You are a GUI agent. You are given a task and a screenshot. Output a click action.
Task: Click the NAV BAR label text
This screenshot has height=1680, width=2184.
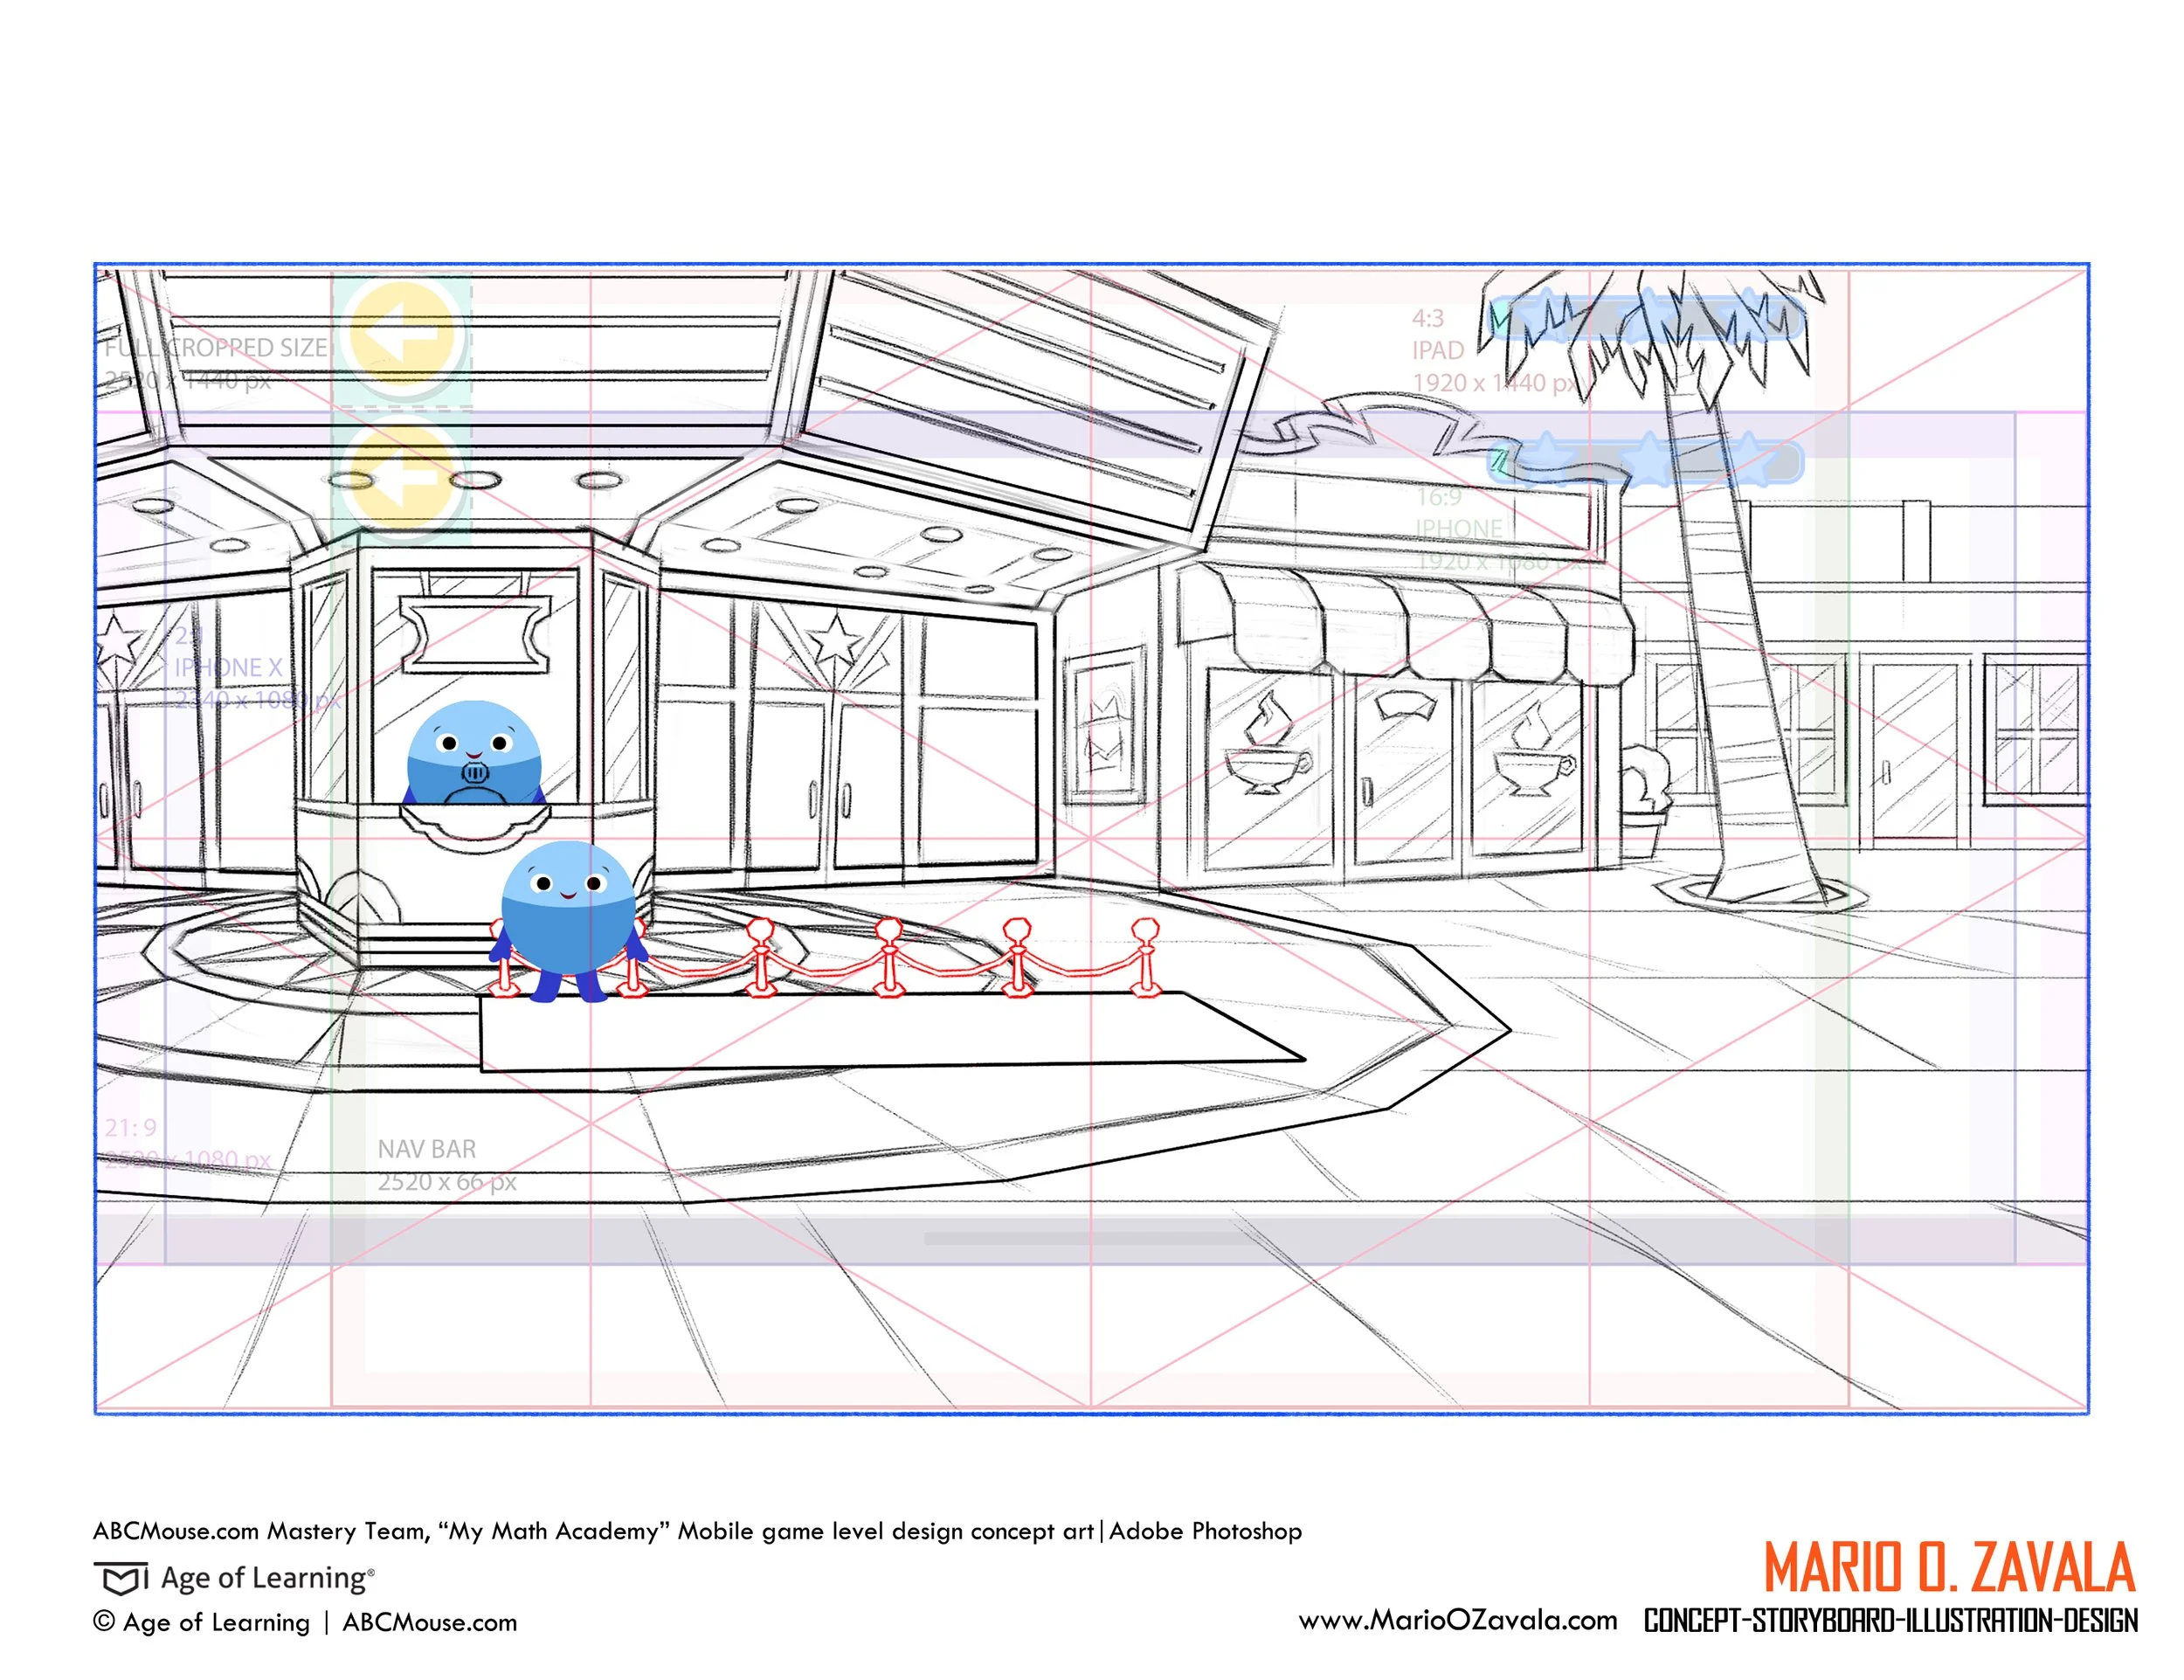[x=427, y=1149]
